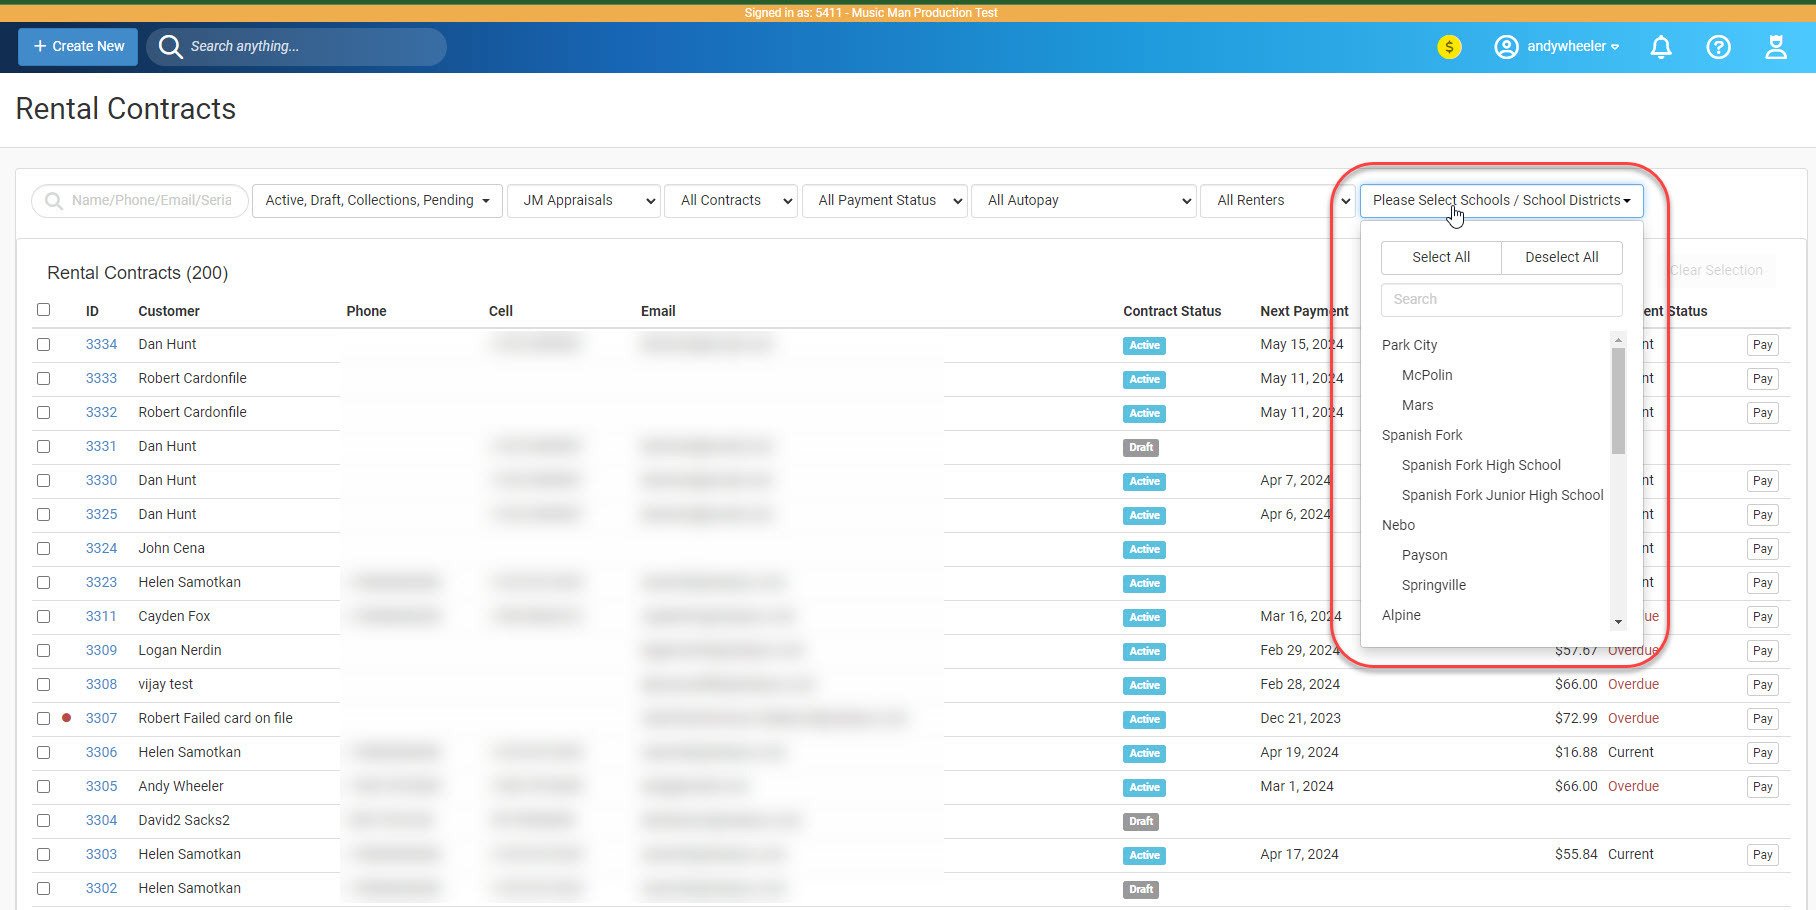
Task: Click the scroll up arrow in schools list
Action: point(1618,341)
